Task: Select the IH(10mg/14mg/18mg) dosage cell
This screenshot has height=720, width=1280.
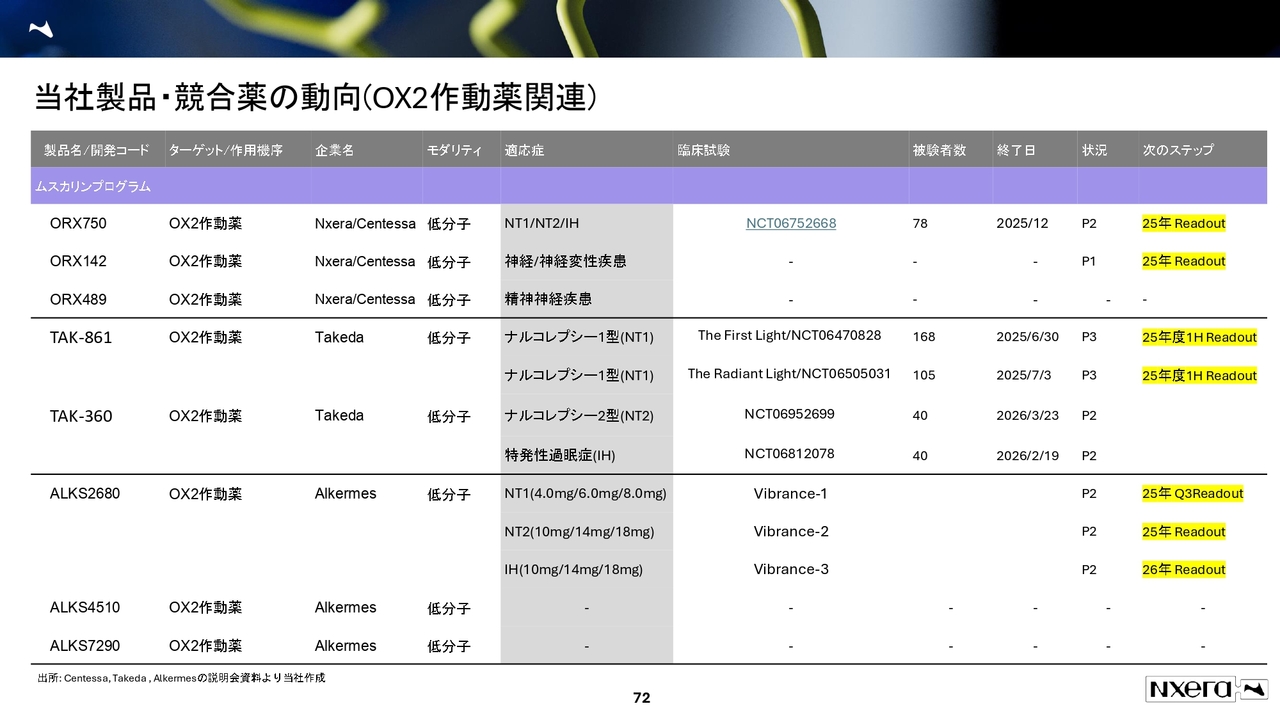Action: 574,570
